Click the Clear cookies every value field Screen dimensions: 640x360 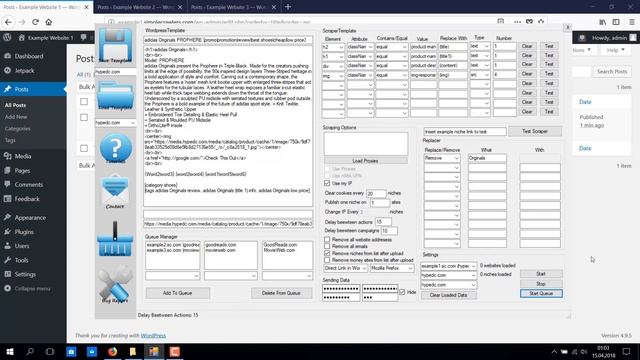tap(376, 193)
